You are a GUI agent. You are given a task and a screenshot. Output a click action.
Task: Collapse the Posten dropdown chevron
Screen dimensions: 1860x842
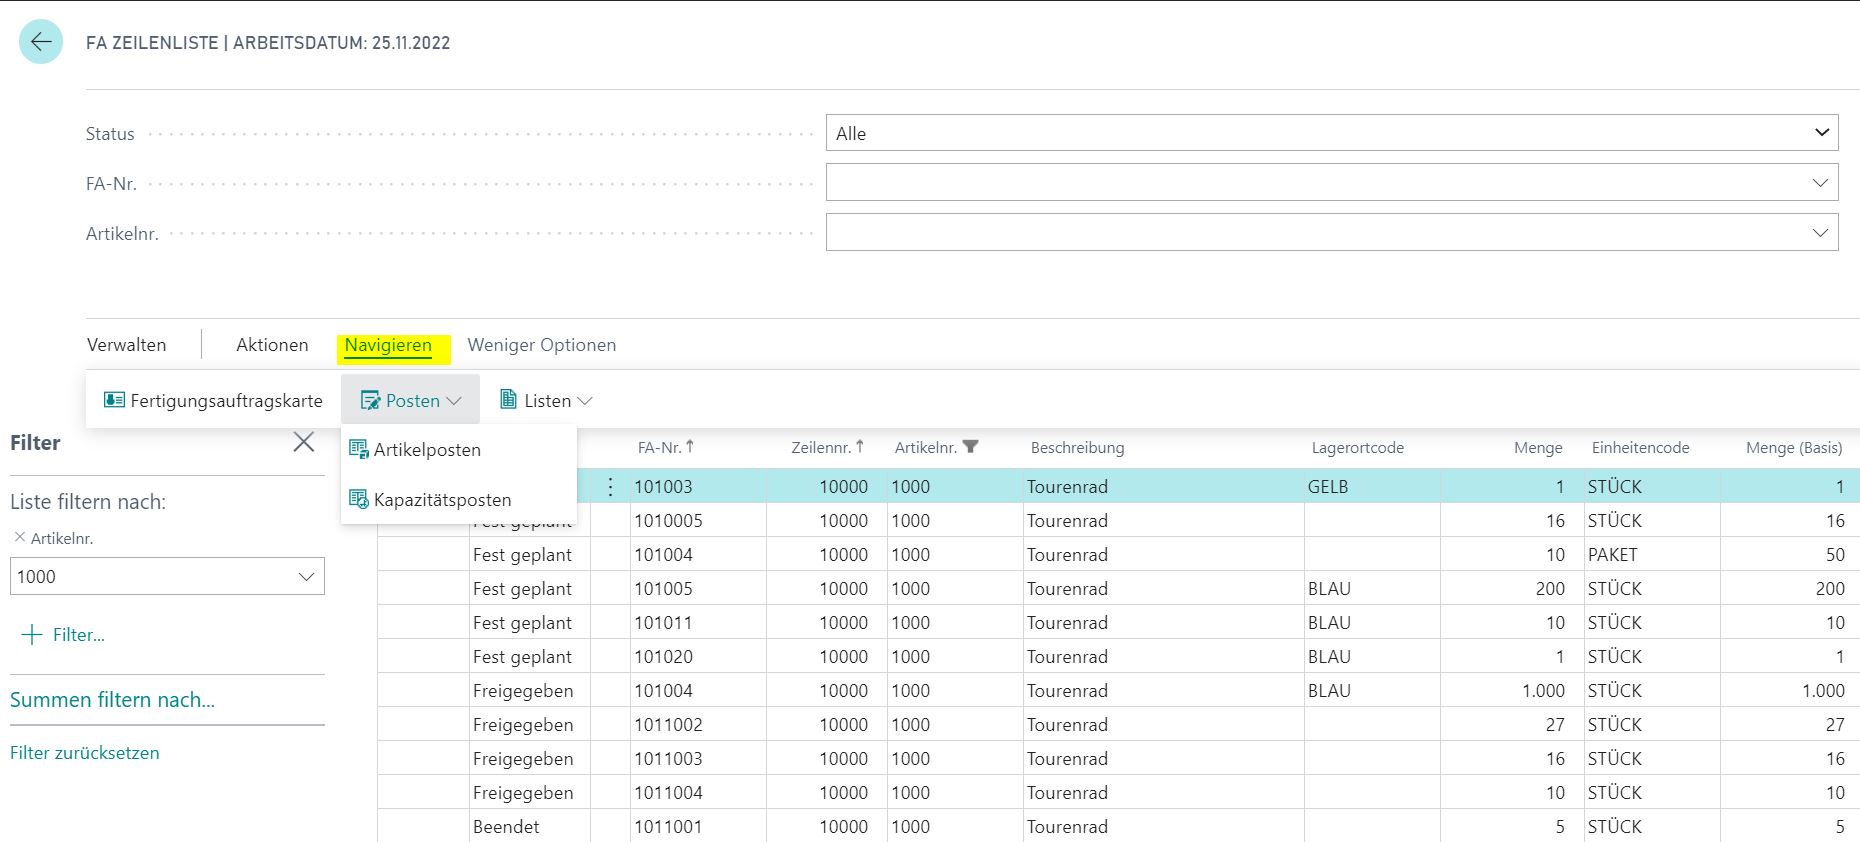click(x=454, y=401)
